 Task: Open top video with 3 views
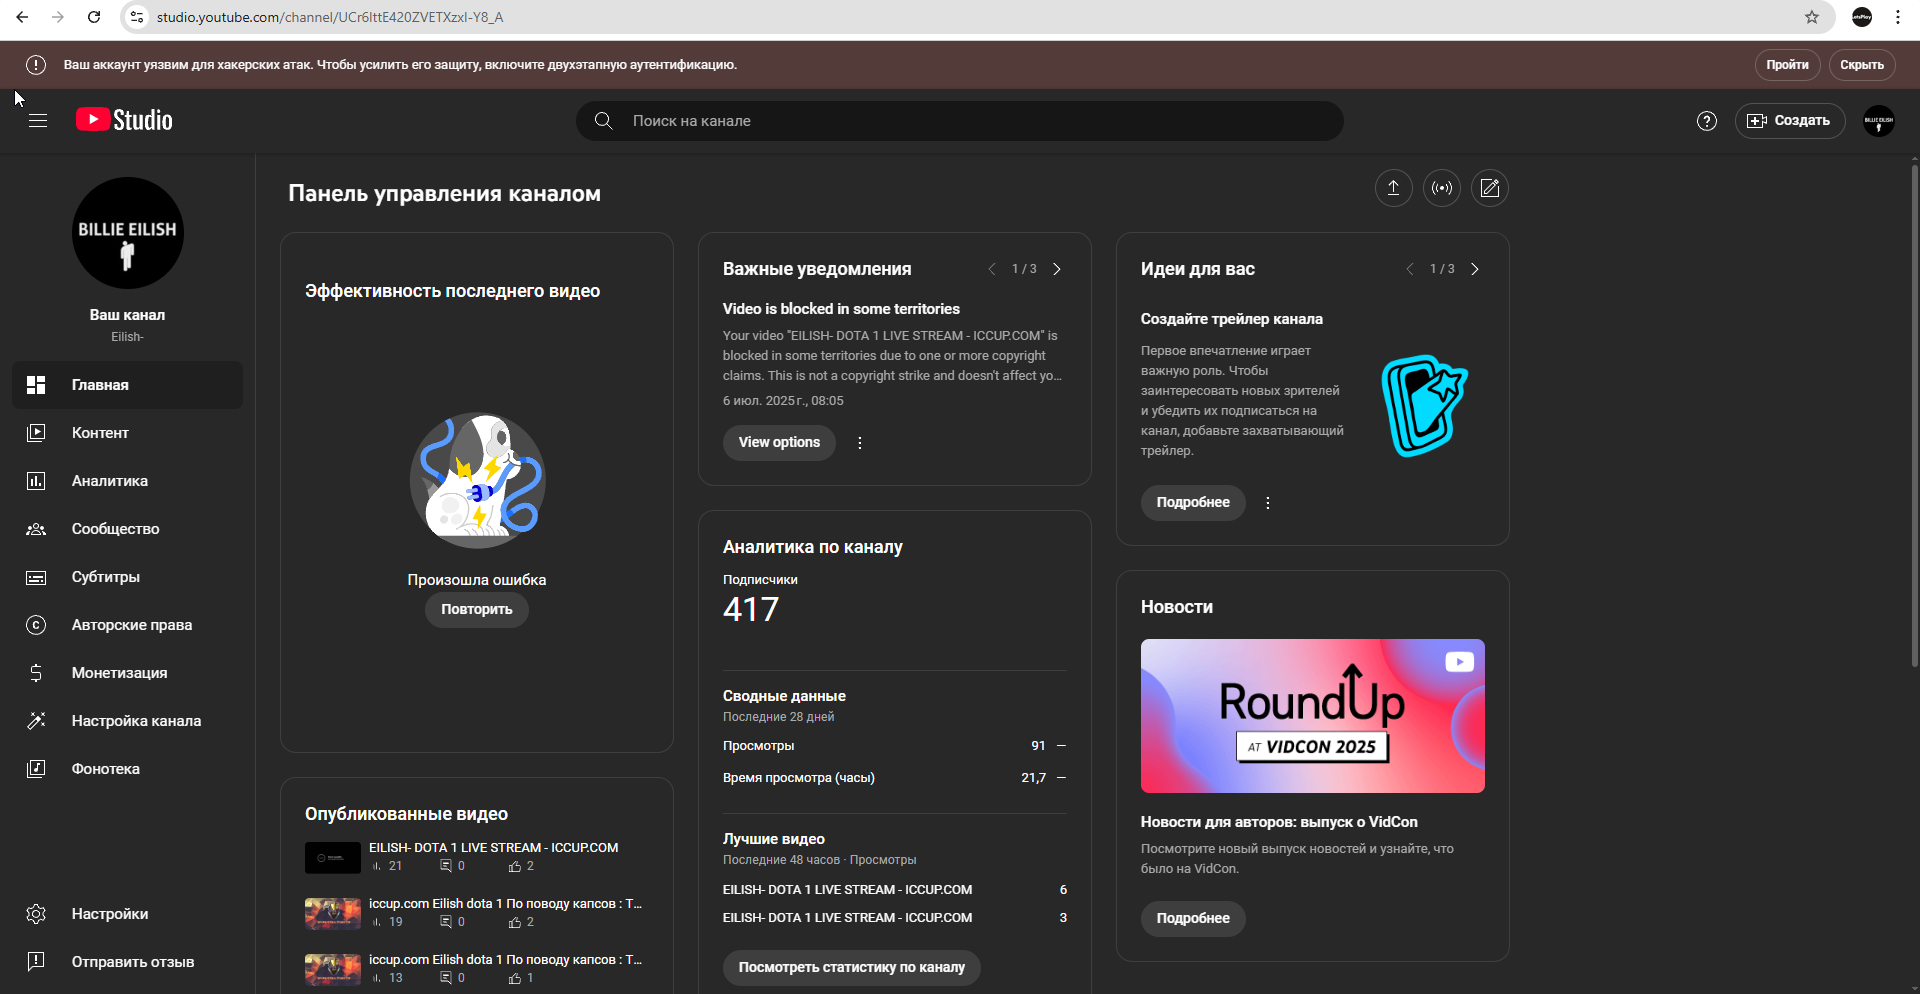coord(895,918)
